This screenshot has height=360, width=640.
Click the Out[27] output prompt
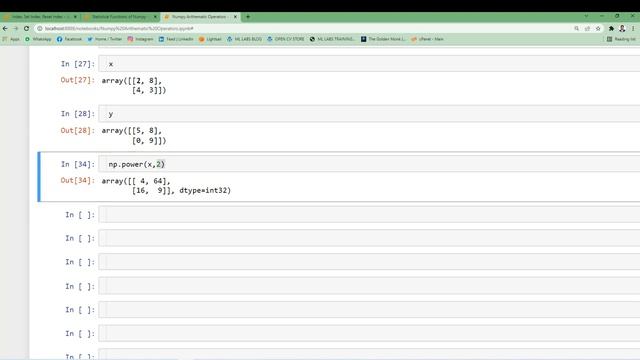78,80
